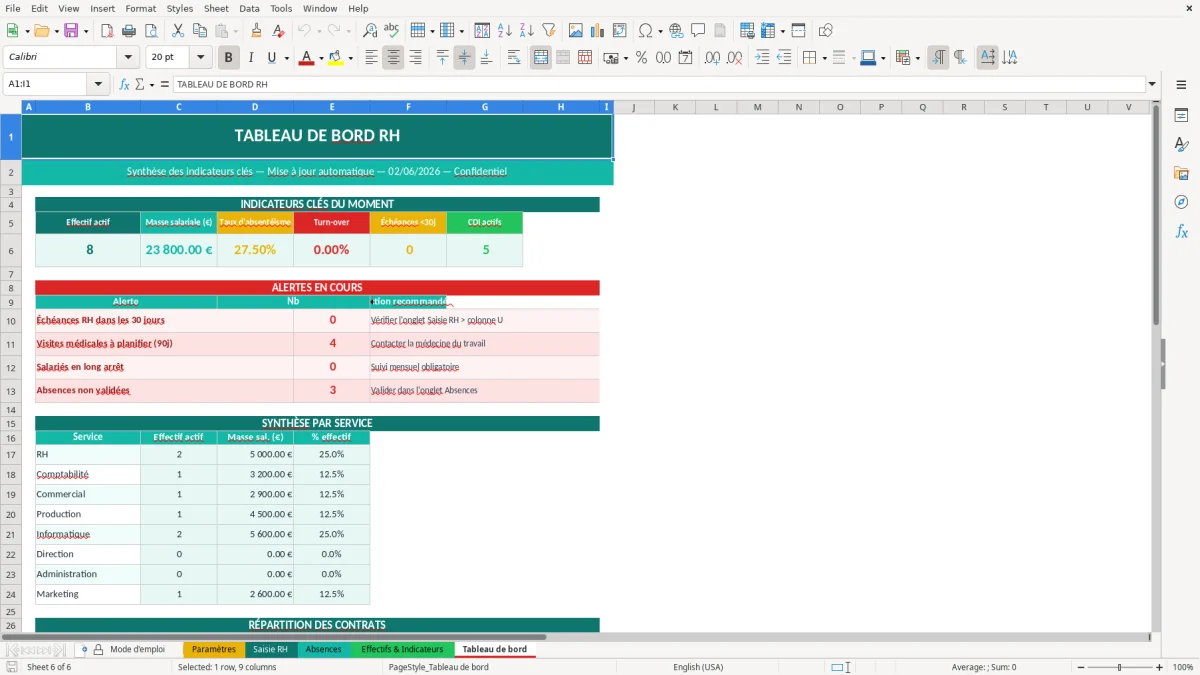Image resolution: width=1200 pixels, height=675 pixels.
Task: Open Conditional Formatting dropdown arrow
Action: 917,58
